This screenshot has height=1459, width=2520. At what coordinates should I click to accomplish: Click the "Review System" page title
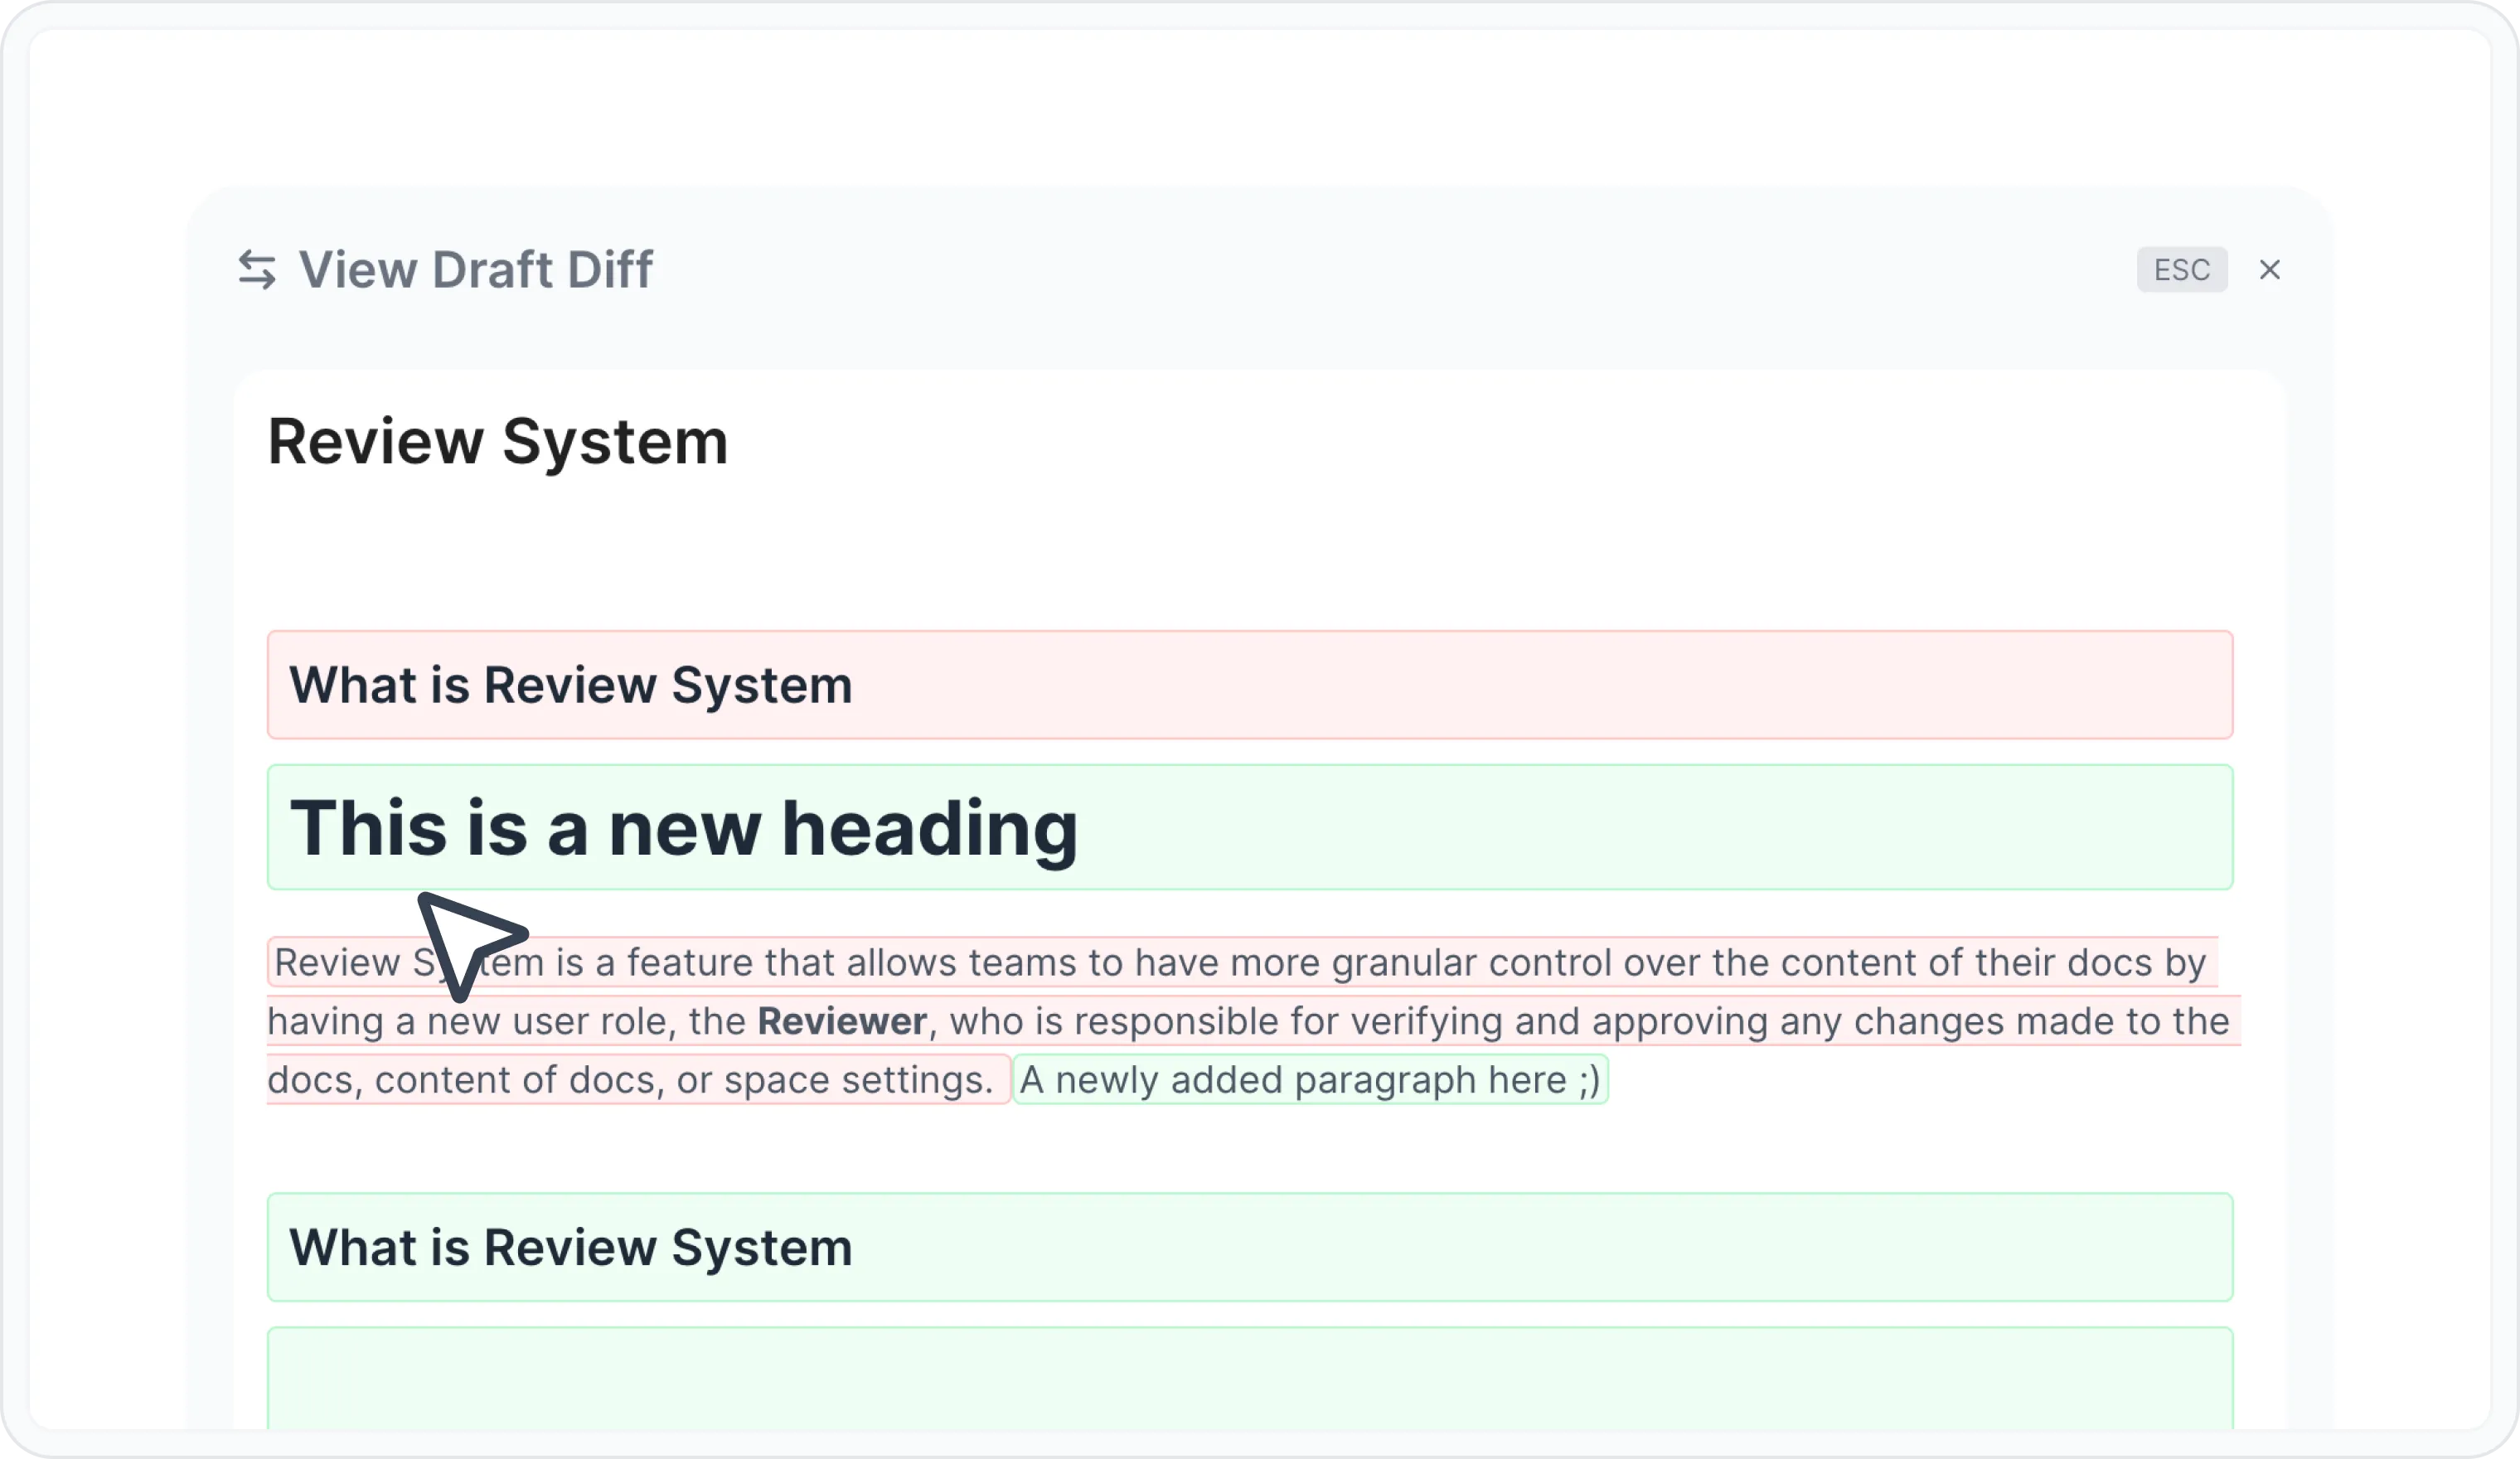[498, 442]
